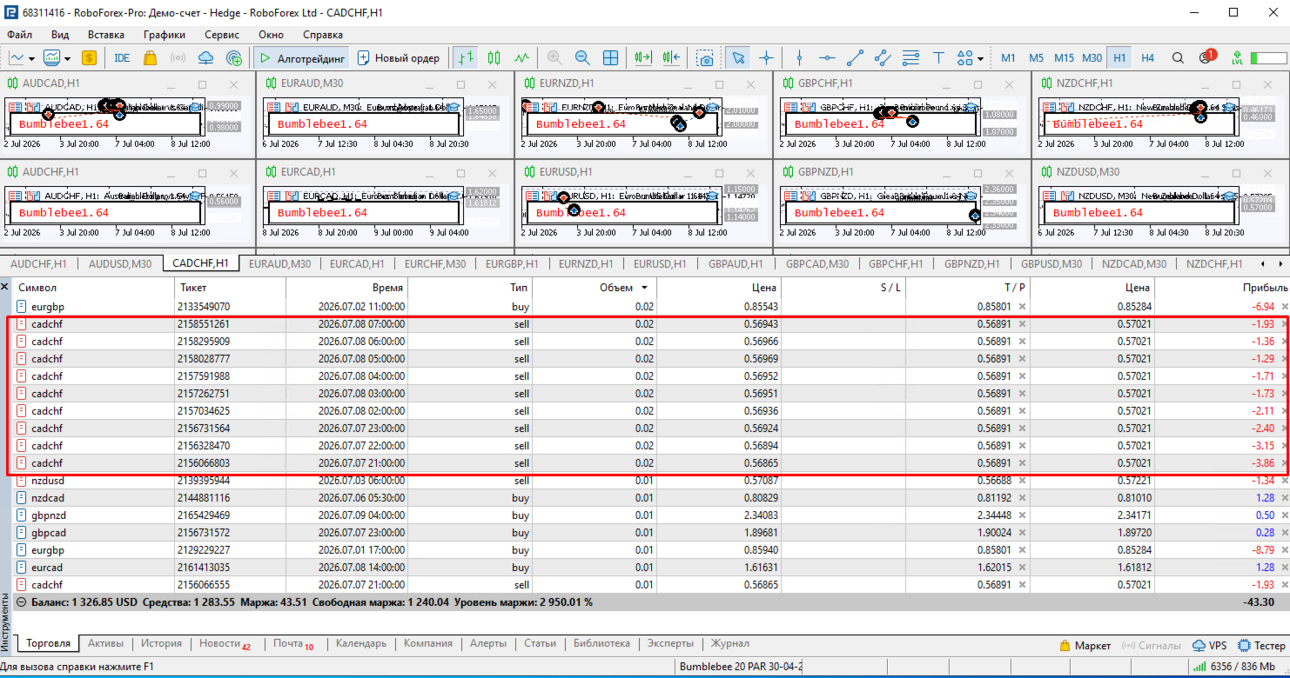Open the Market shopping bag toolbar icon
The image size is (1290, 678).
pyautogui.click(x=150, y=58)
